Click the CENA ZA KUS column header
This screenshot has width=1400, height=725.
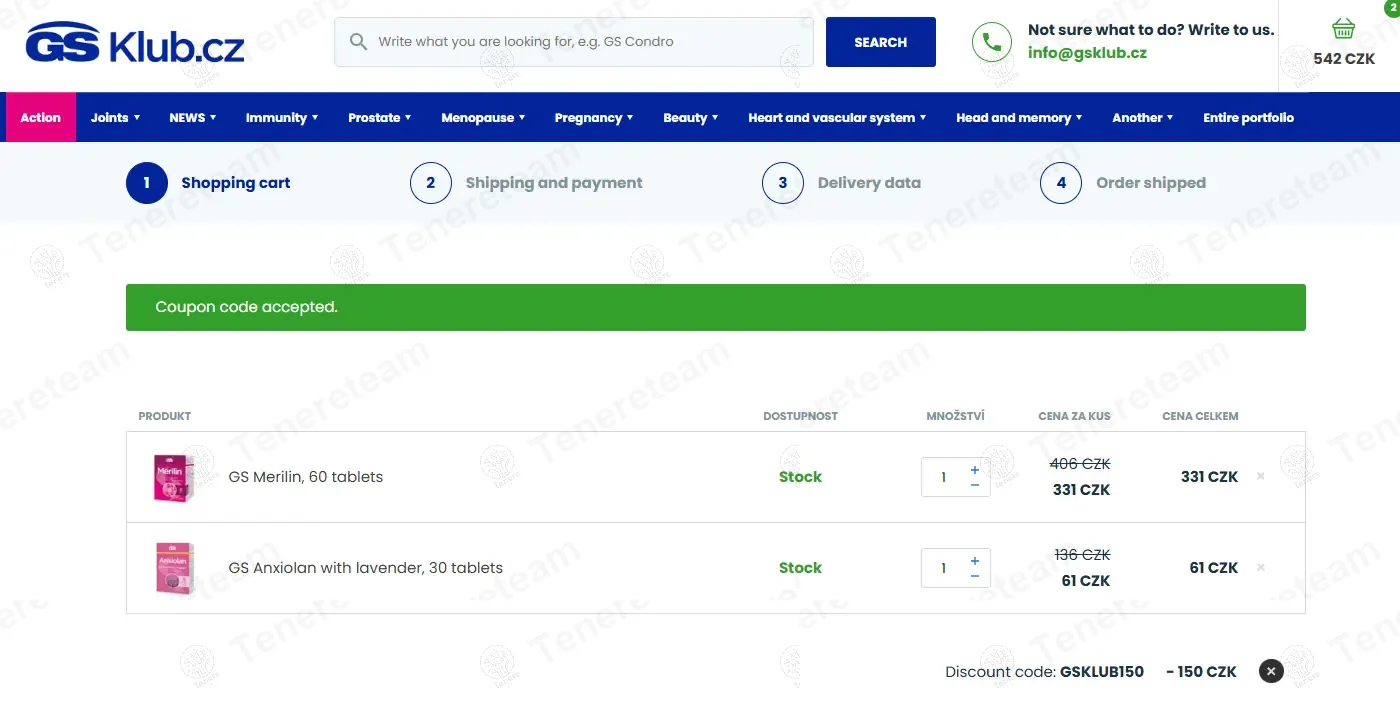tap(1074, 416)
